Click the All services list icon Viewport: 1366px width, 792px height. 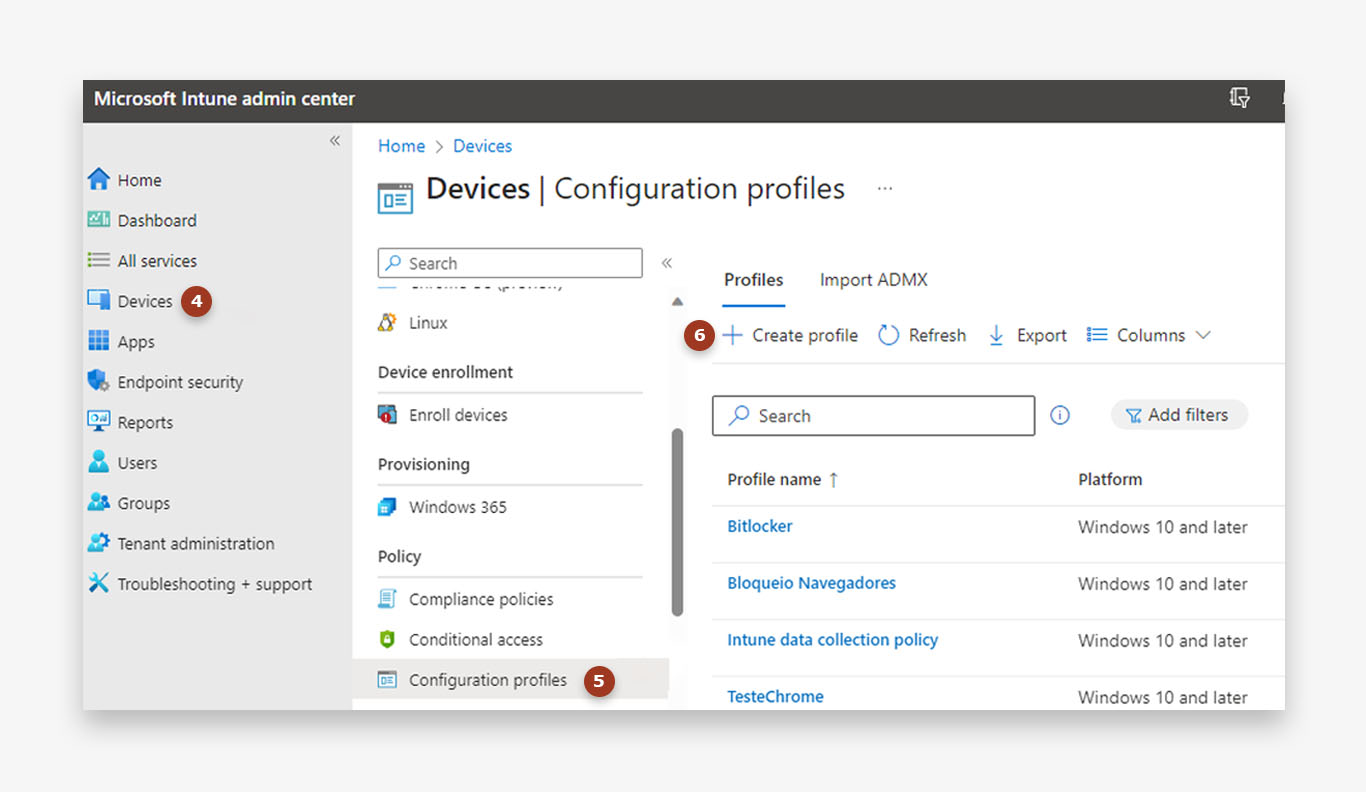tap(98, 260)
